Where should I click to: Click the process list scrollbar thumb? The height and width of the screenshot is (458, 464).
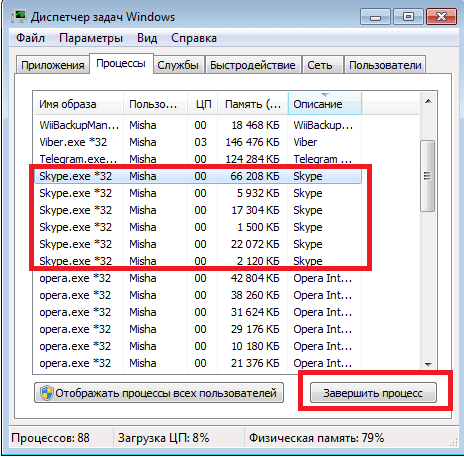click(428, 176)
